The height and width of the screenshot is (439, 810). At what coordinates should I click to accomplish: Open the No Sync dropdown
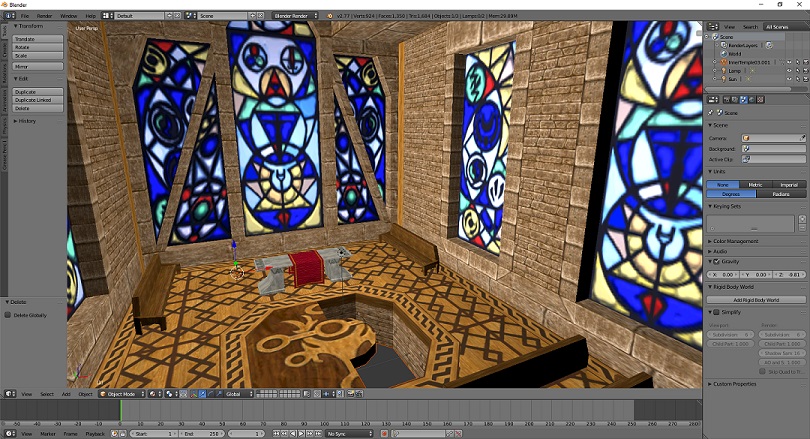(x=349, y=434)
